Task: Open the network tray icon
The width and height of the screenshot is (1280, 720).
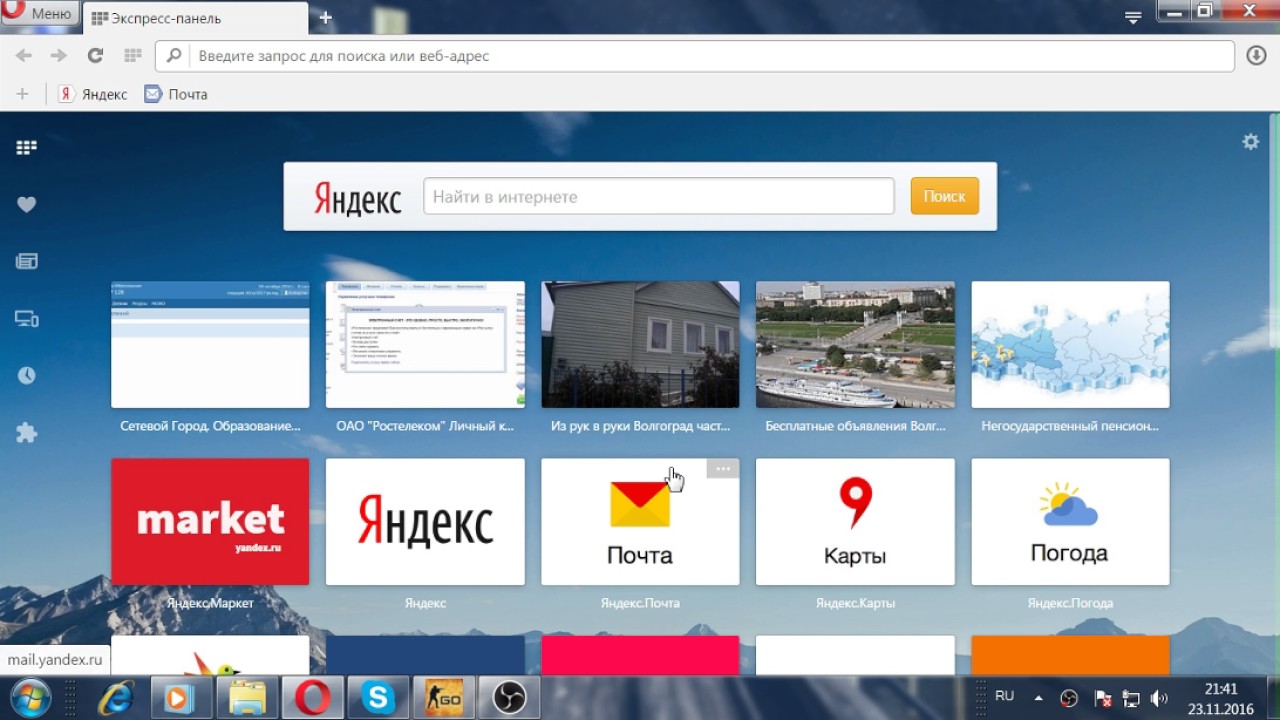Action: 1132,698
